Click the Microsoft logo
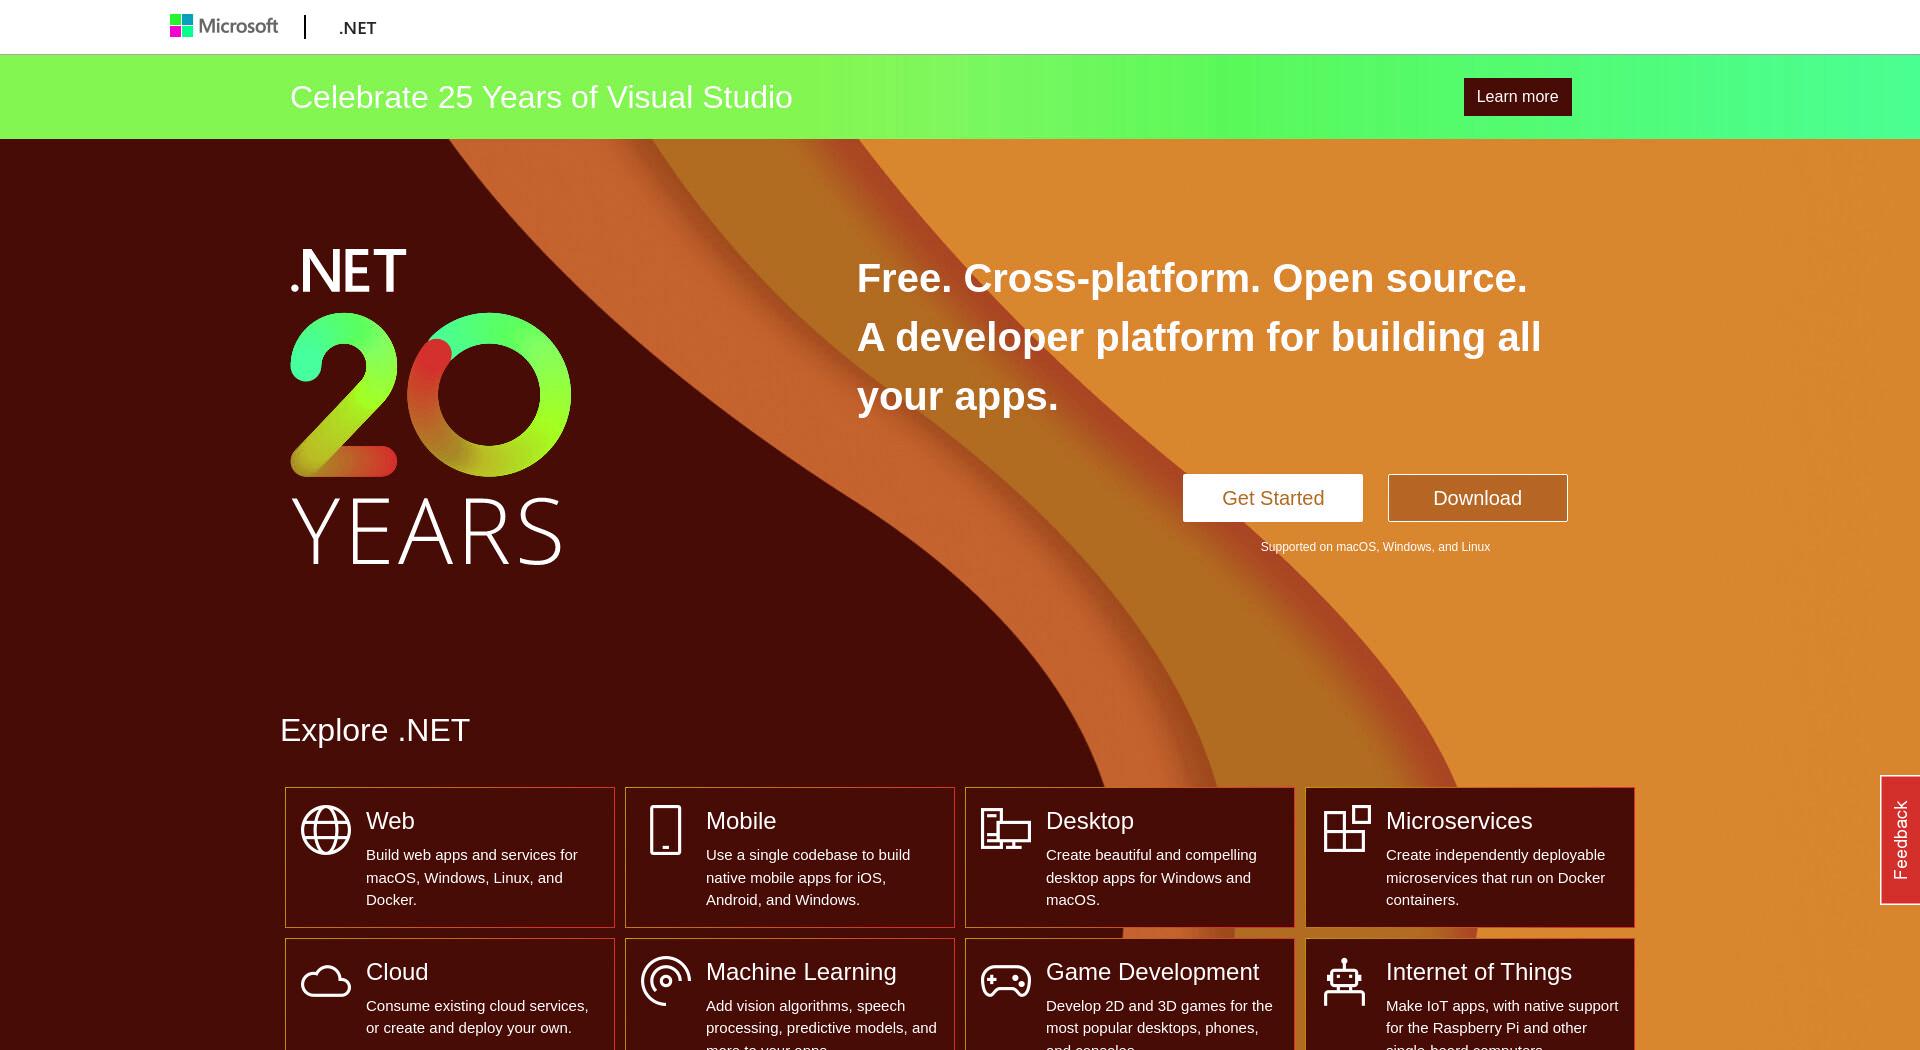The width and height of the screenshot is (1920, 1050). point(224,26)
